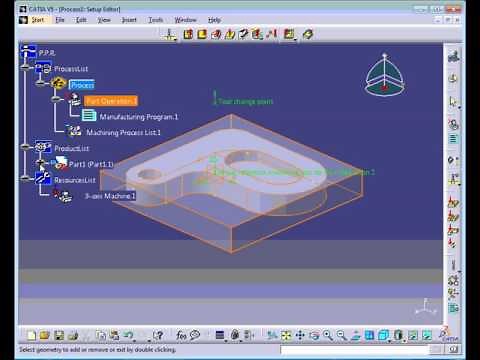Click the black curve following icon
Screen dimensions: 480x360
point(243,34)
